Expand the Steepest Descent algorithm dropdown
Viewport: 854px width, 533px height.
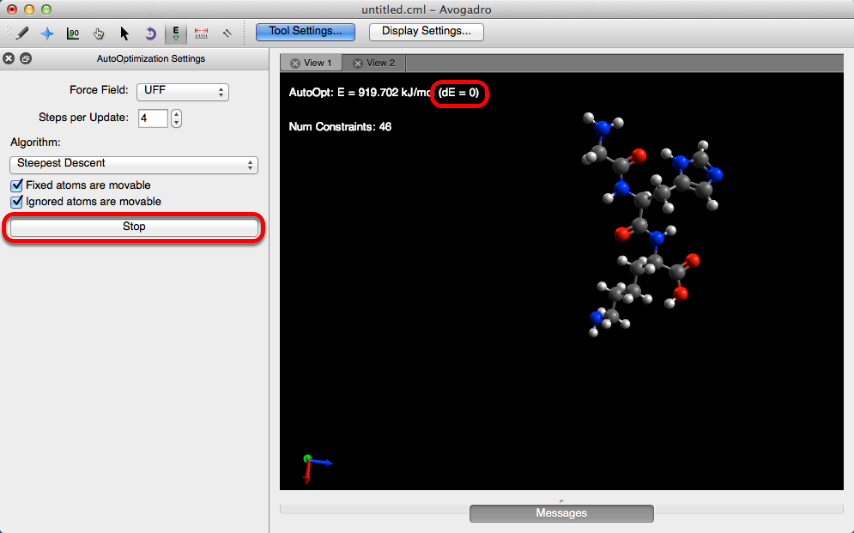click(133, 164)
